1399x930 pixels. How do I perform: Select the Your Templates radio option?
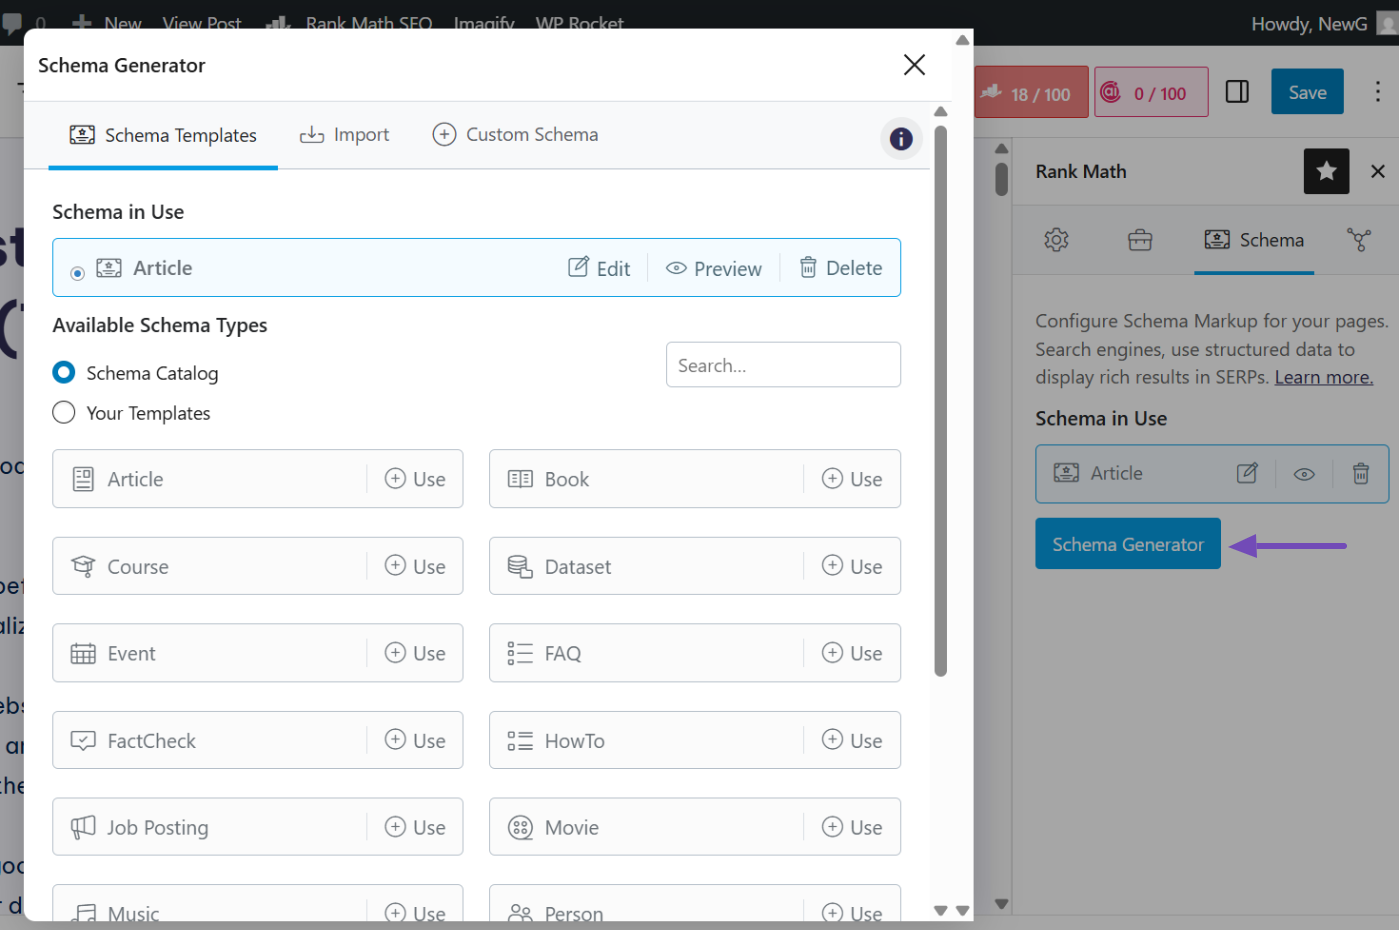click(x=64, y=413)
